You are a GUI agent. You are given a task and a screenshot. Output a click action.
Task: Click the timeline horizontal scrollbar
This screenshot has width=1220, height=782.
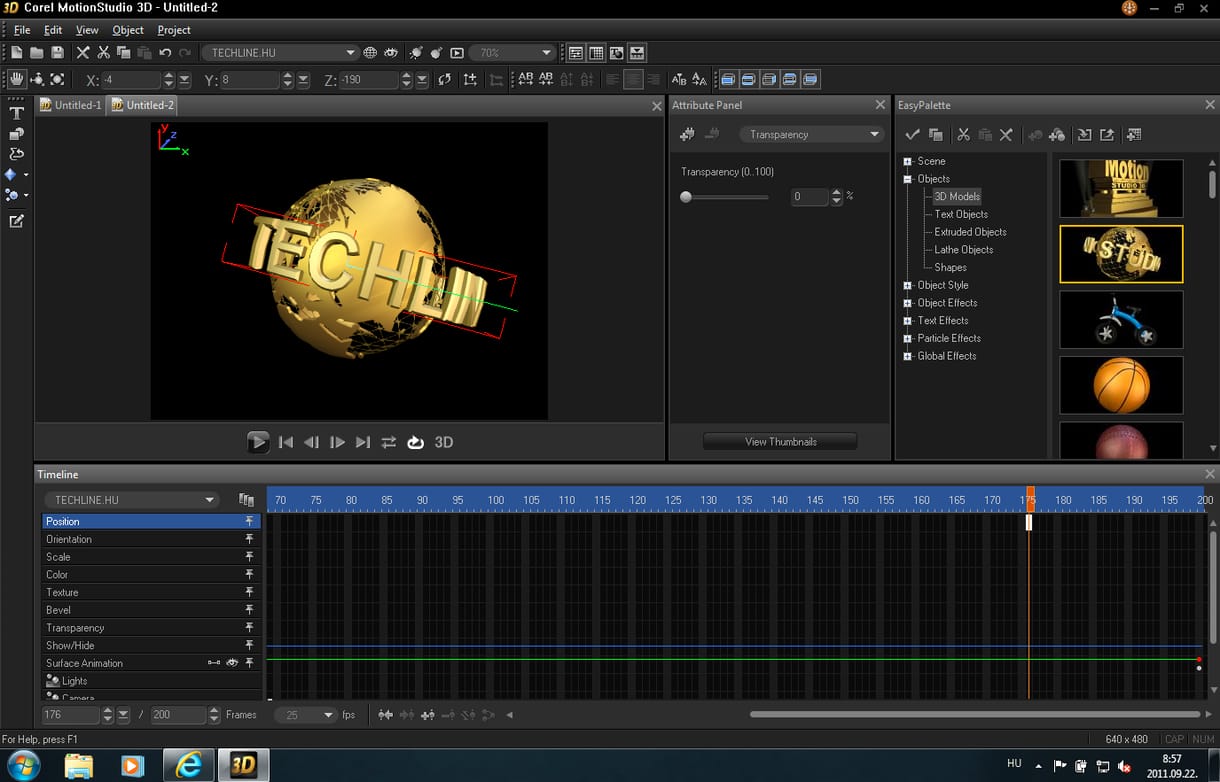click(974, 714)
